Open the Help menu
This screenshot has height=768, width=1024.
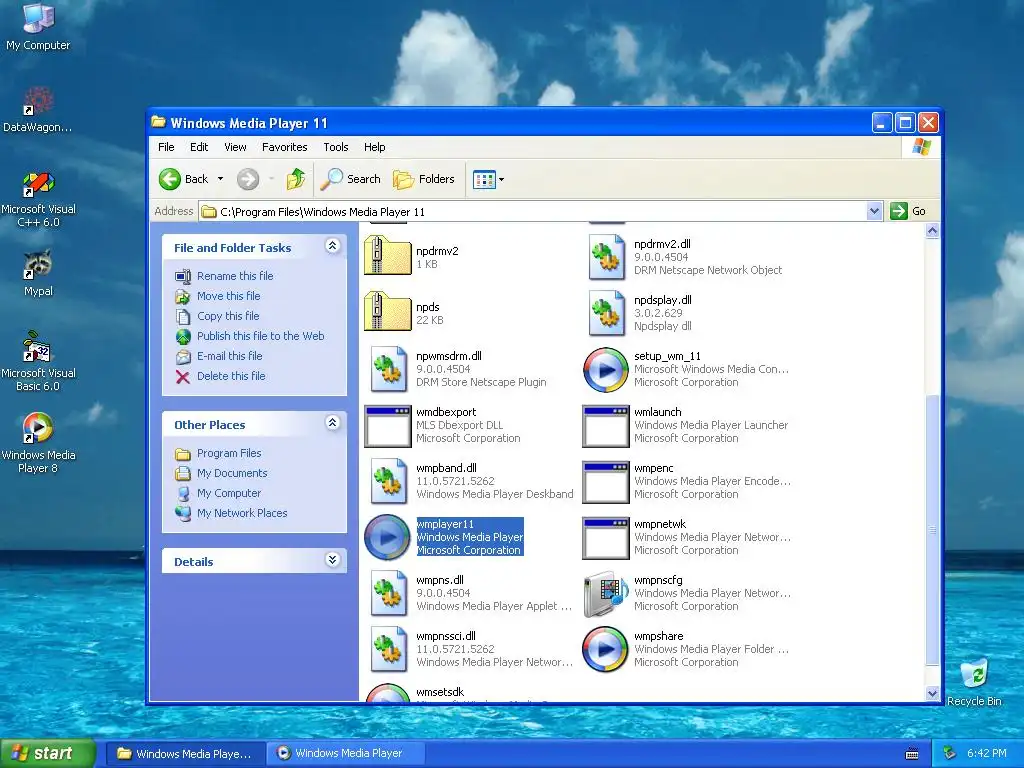pos(374,147)
